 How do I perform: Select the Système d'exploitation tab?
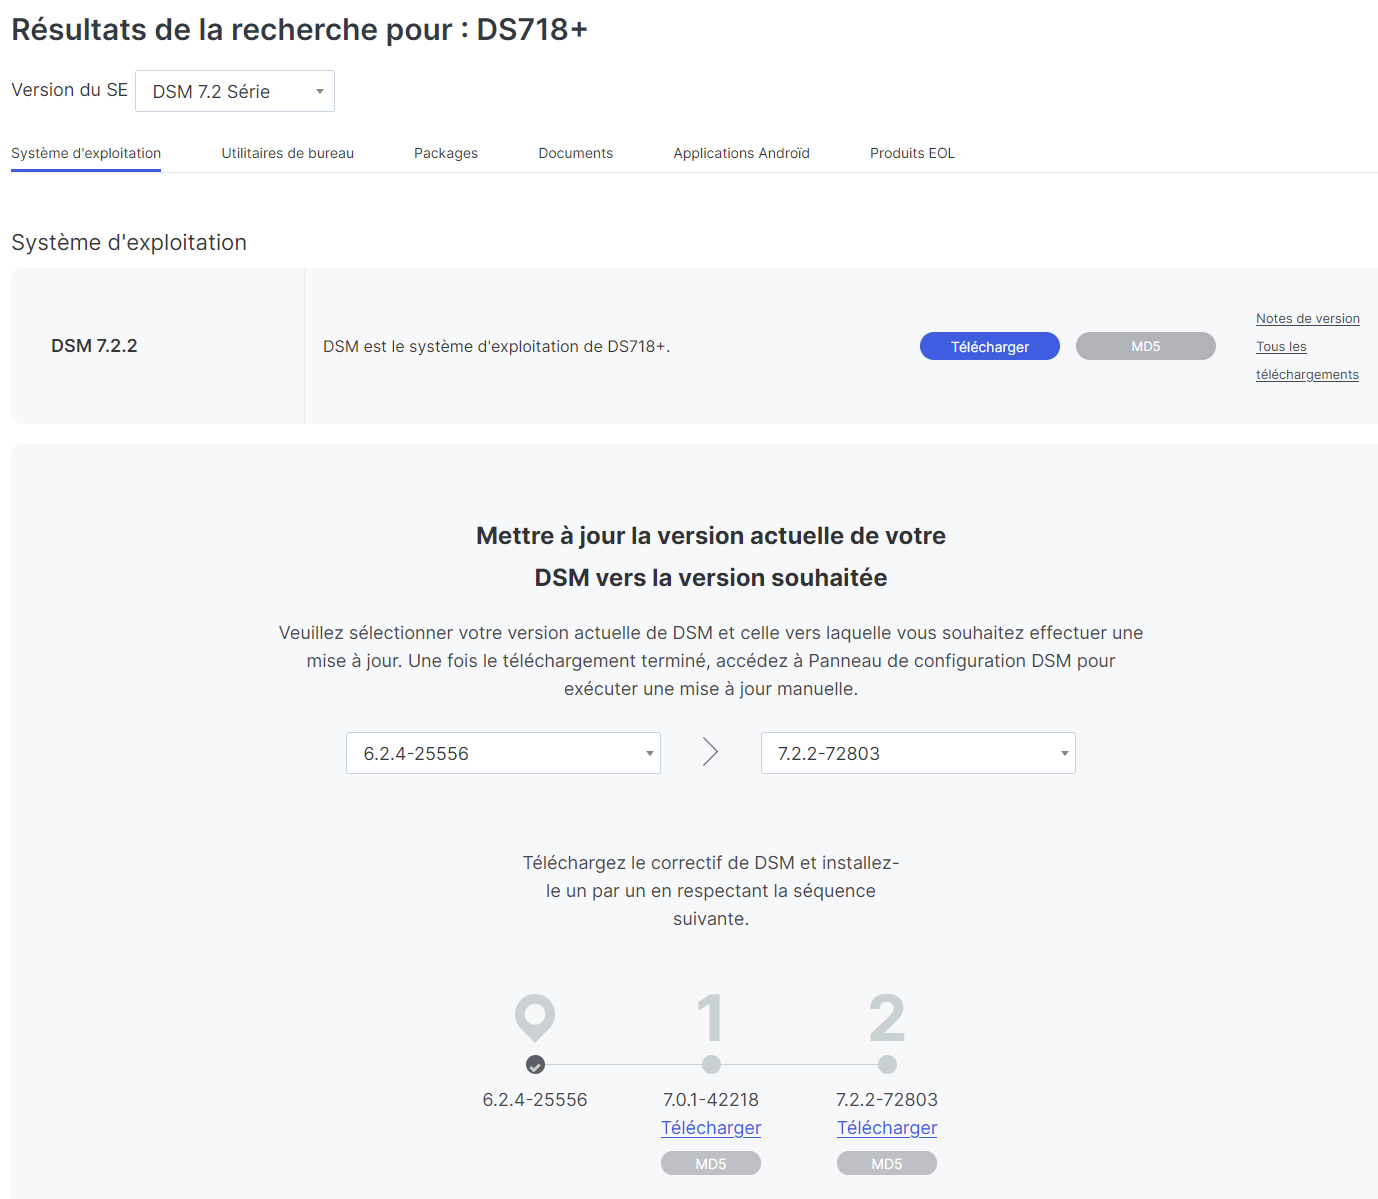(x=86, y=153)
